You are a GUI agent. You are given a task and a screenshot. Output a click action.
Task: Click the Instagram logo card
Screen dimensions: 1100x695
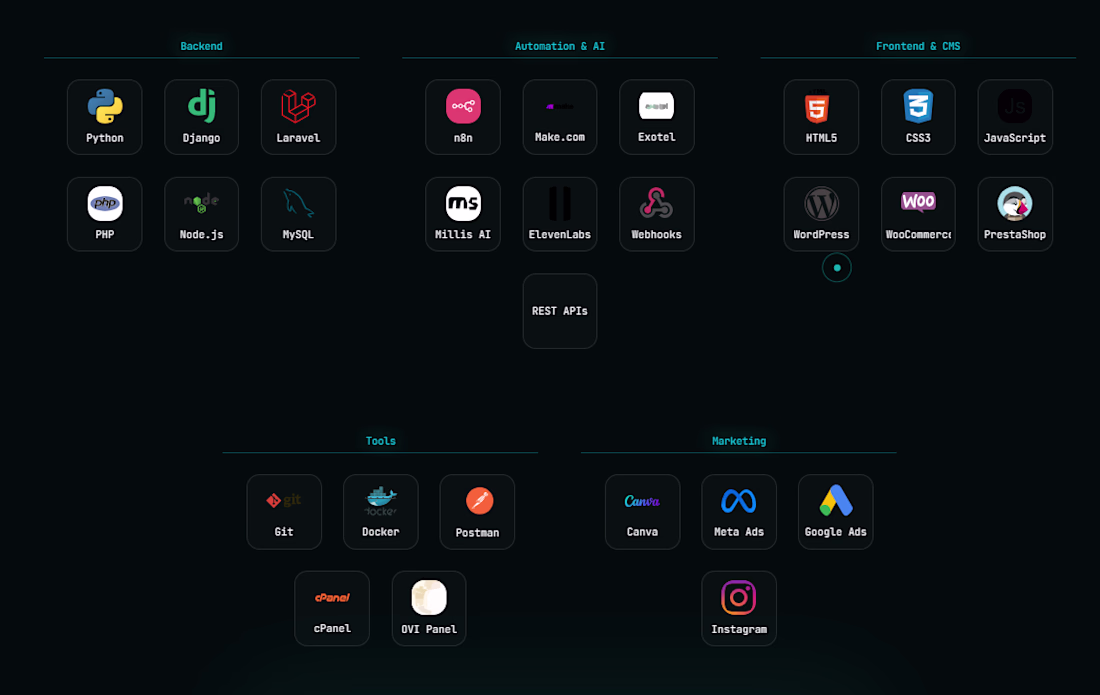739,609
